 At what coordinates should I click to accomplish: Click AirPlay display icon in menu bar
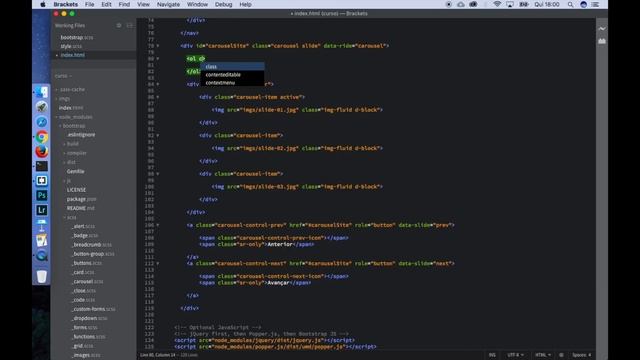click(x=510, y=4)
